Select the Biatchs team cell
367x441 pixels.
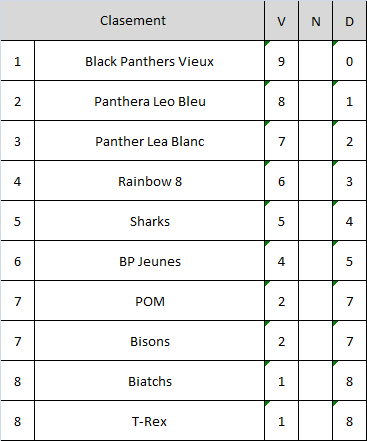click(149, 381)
